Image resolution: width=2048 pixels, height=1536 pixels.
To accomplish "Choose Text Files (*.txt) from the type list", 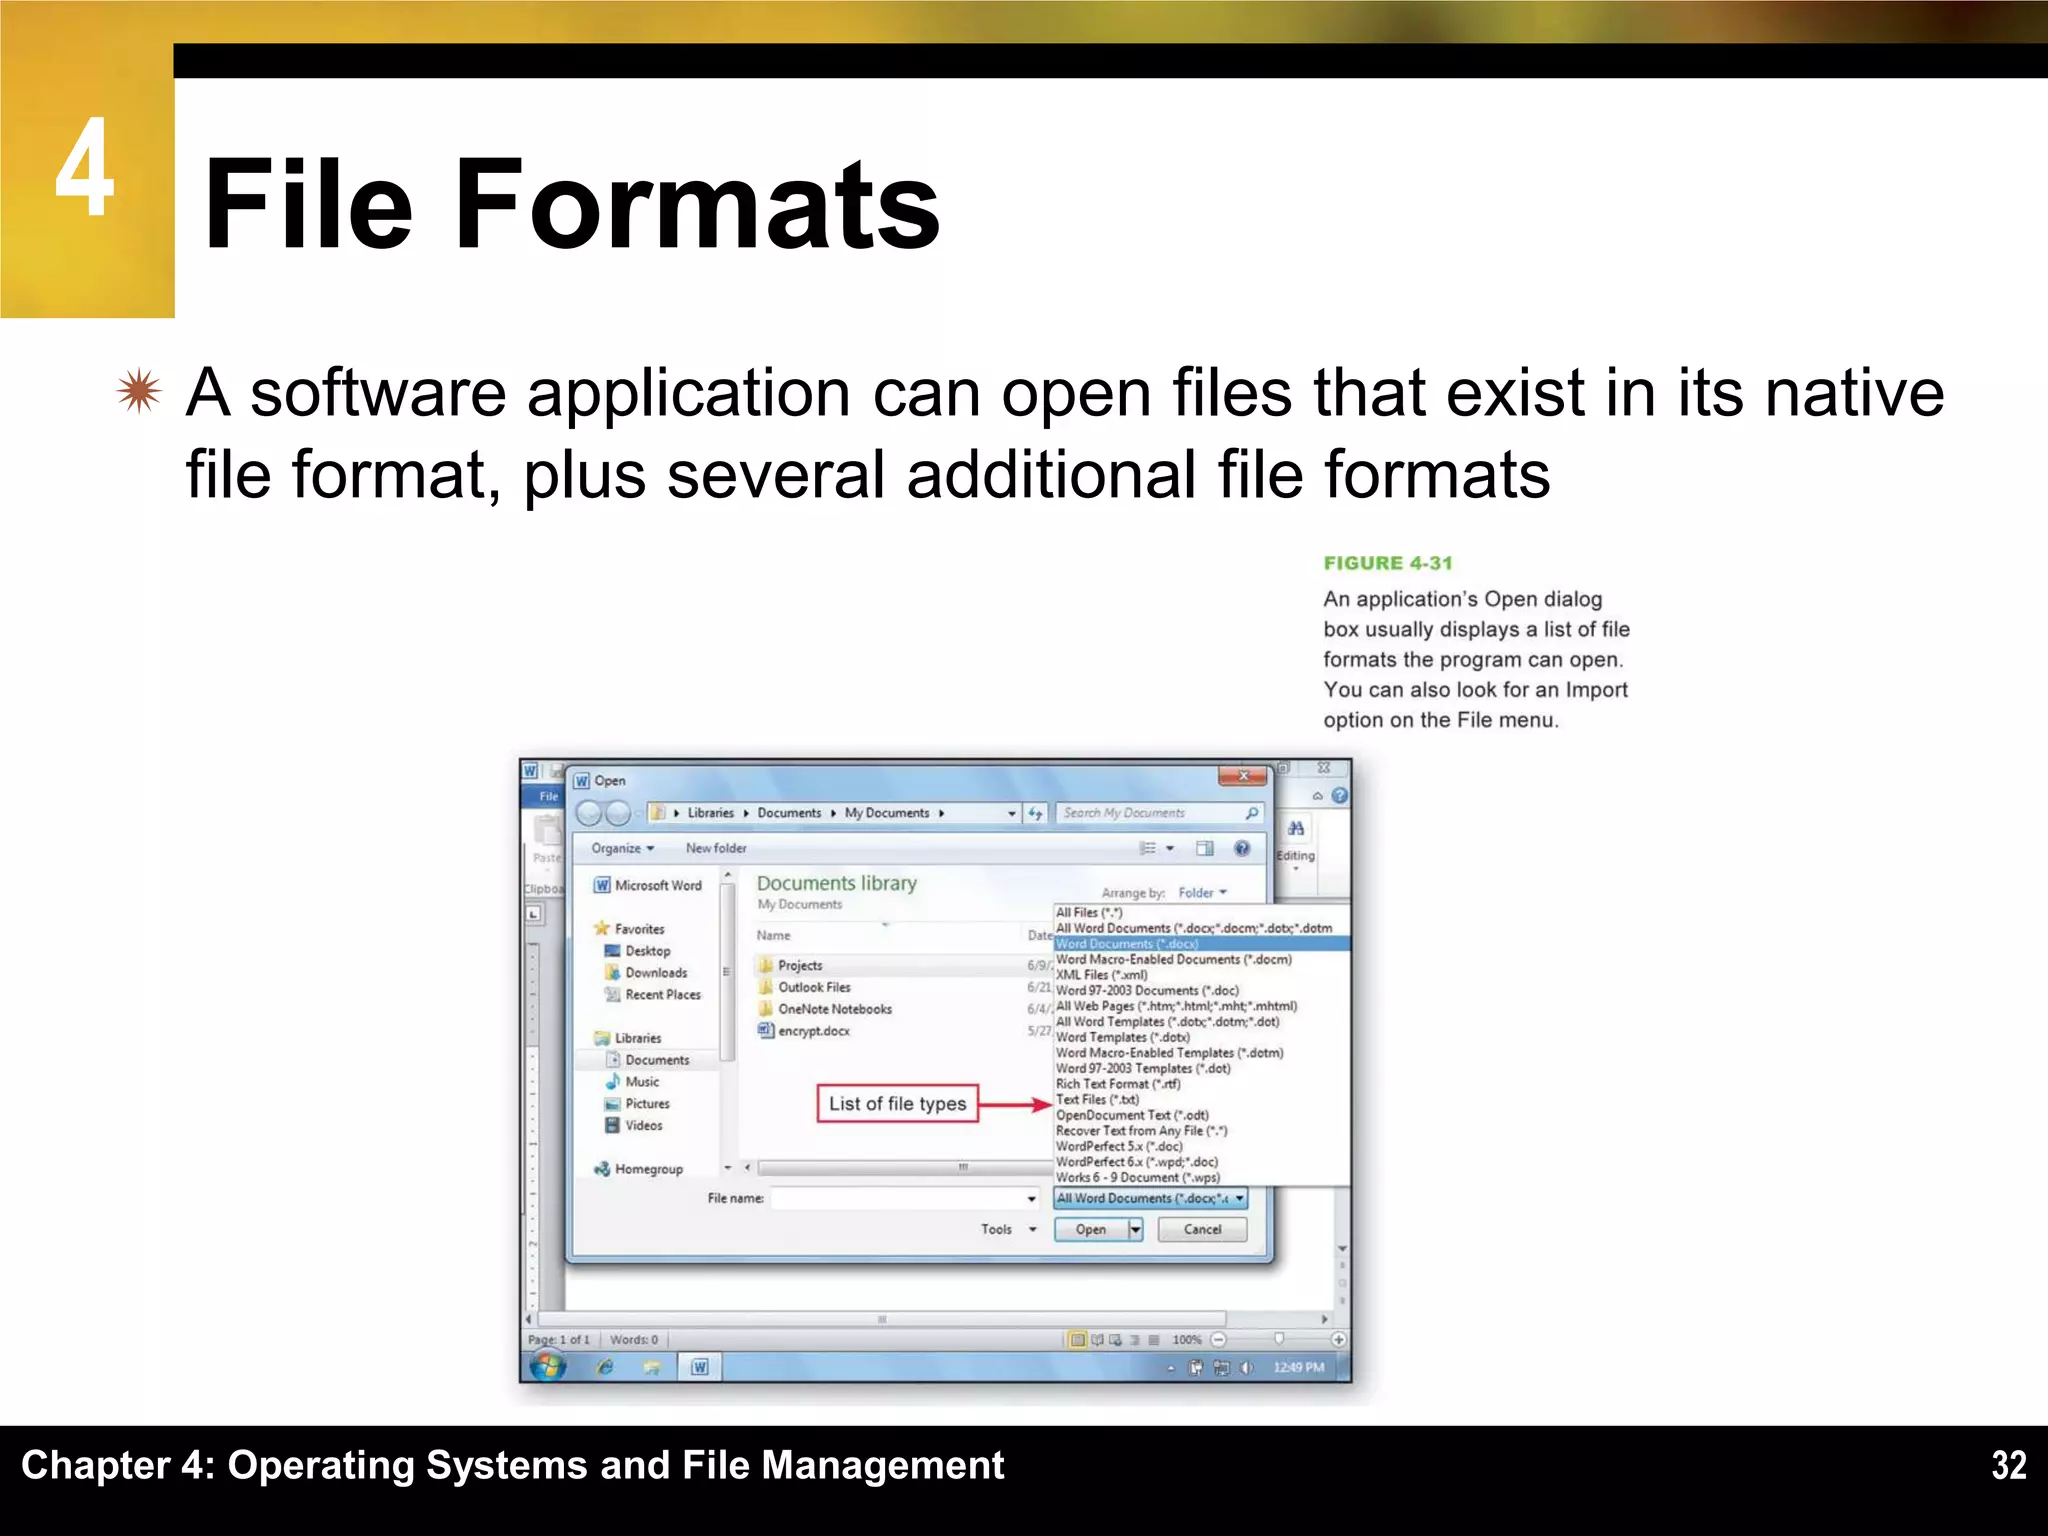I will [x=1097, y=1100].
